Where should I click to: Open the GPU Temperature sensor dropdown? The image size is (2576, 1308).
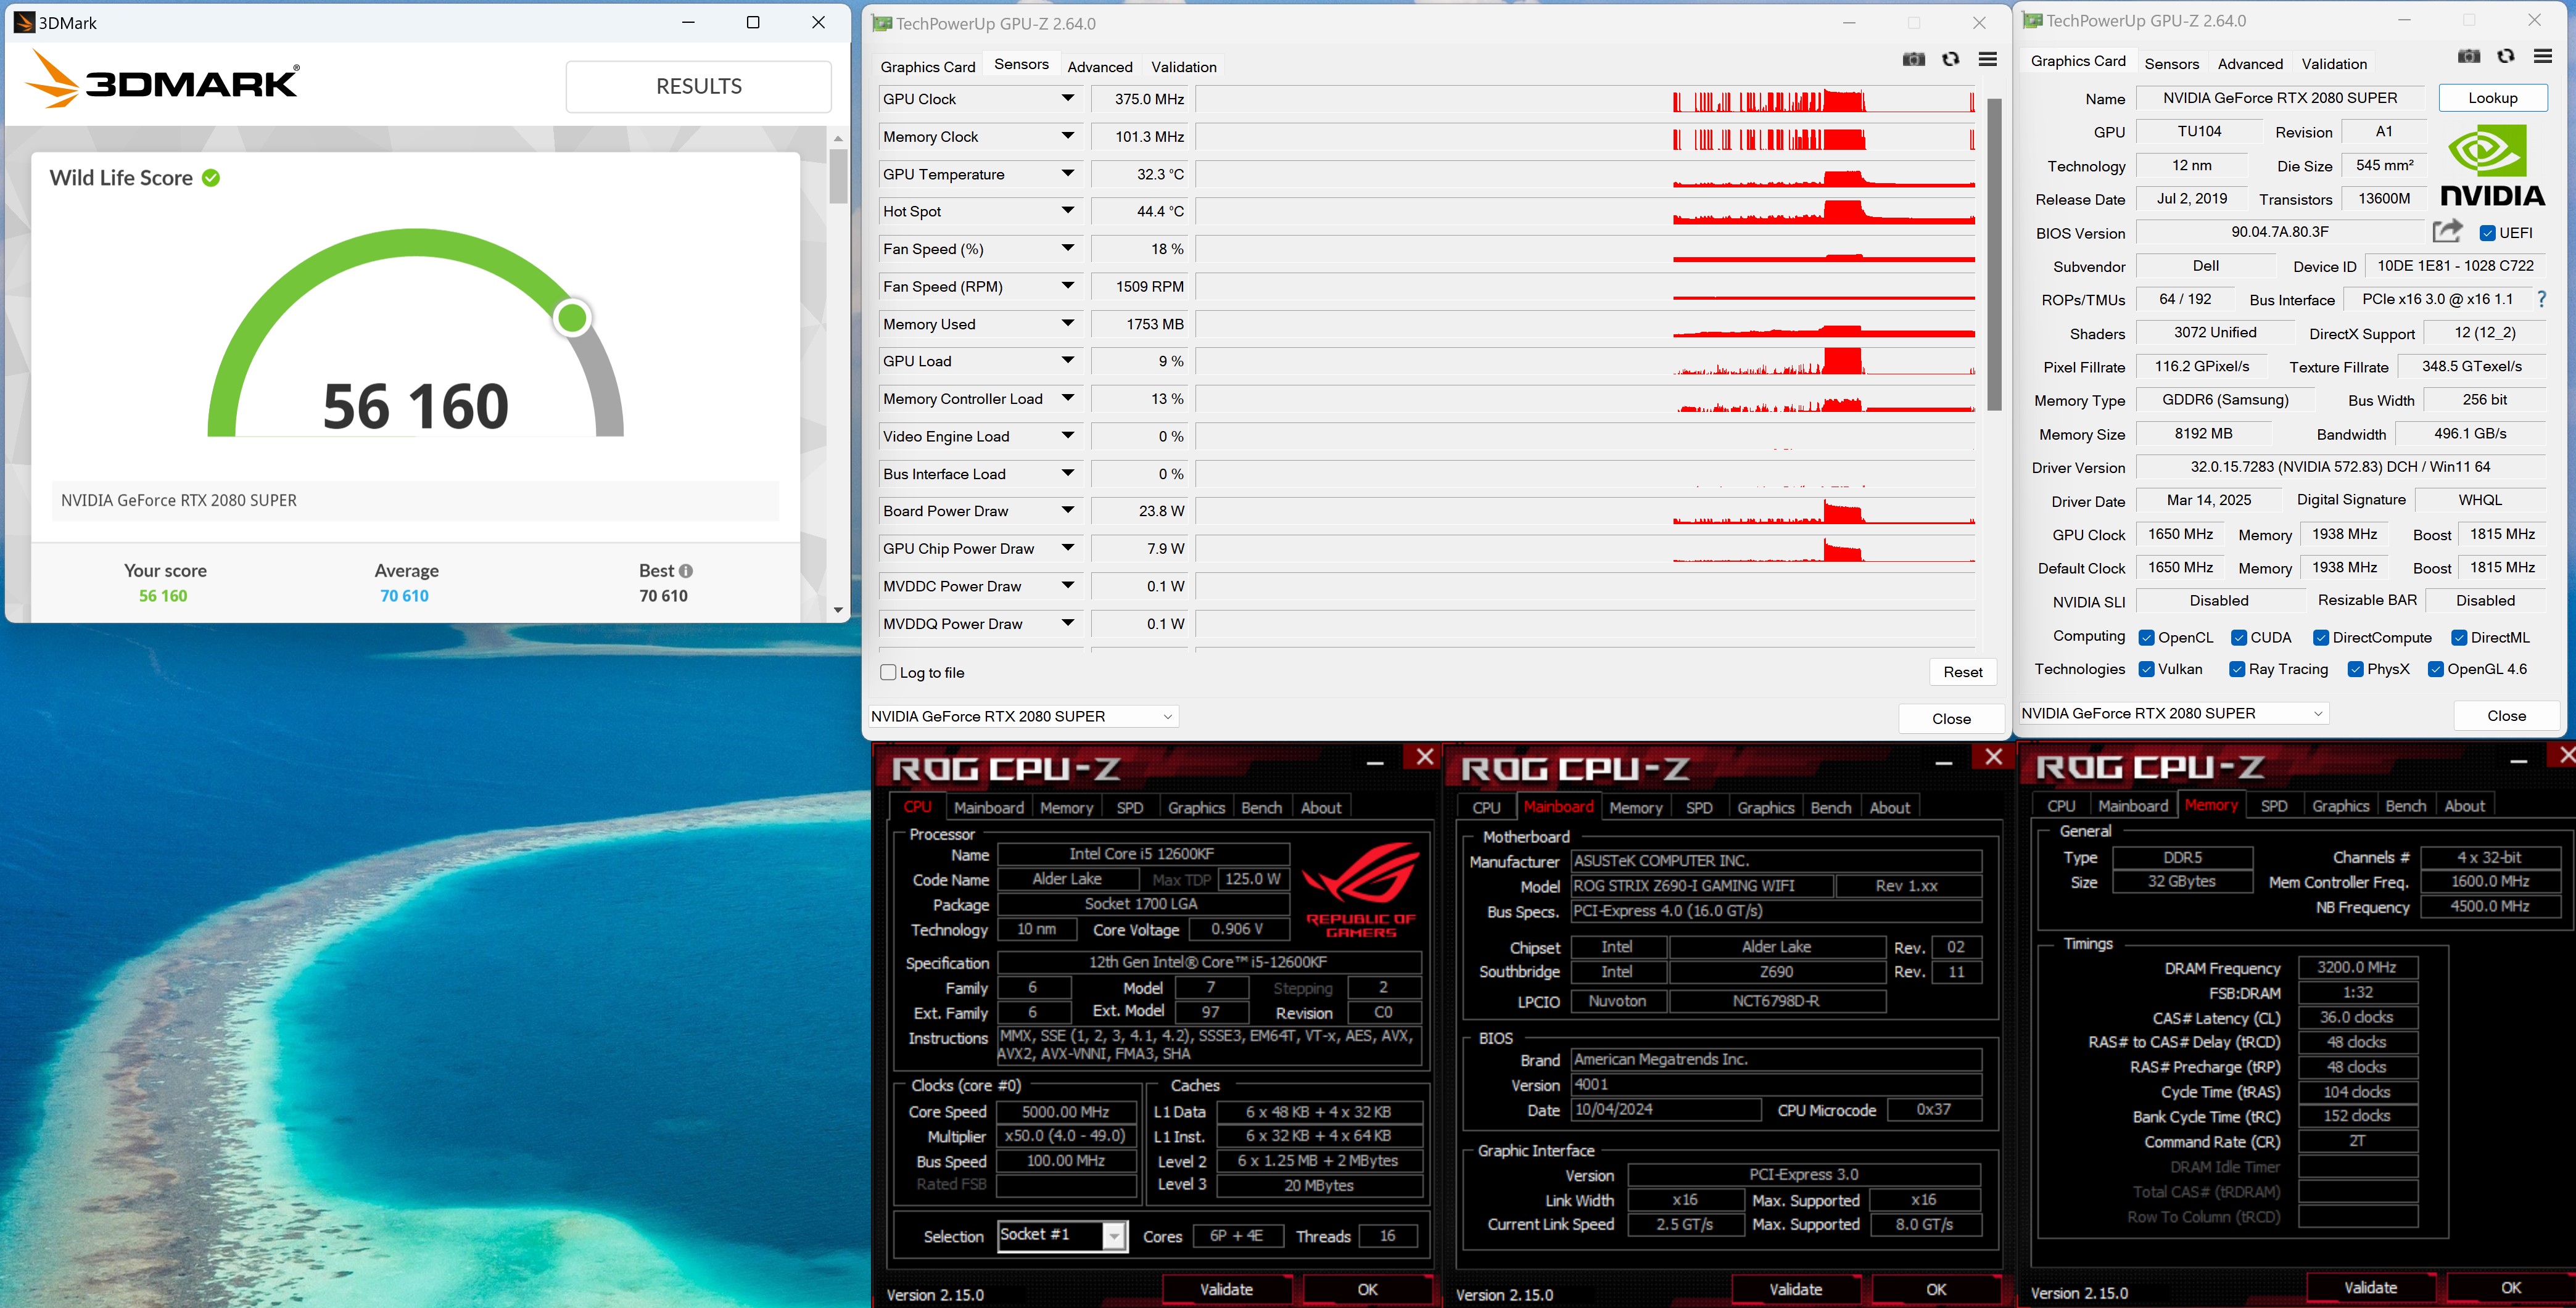click(1067, 174)
